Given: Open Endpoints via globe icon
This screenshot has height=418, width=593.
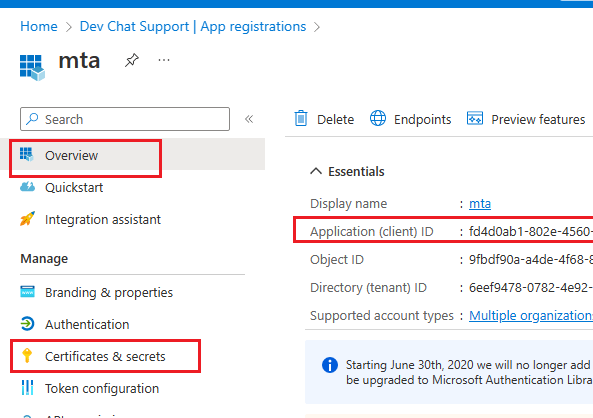Looking at the screenshot, I should [378, 118].
